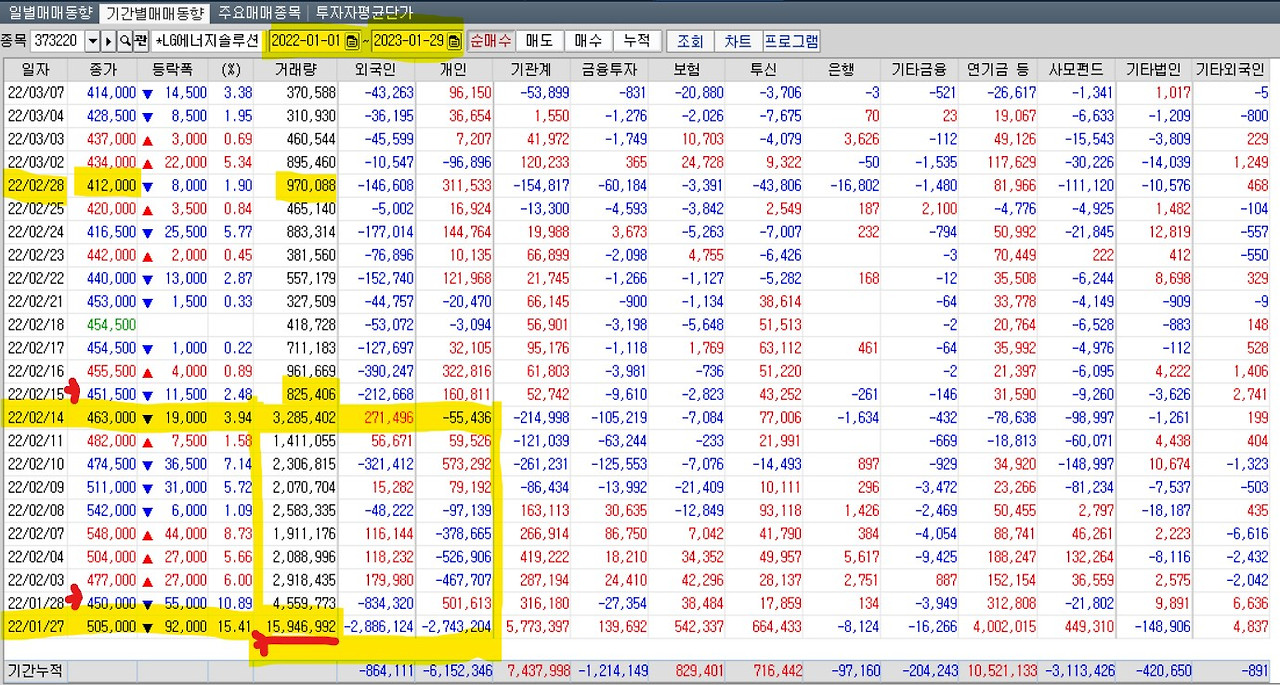Enable the 누적 (cumulative) display option
The height and width of the screenshot is (685, 1280).
click(637, 41)
